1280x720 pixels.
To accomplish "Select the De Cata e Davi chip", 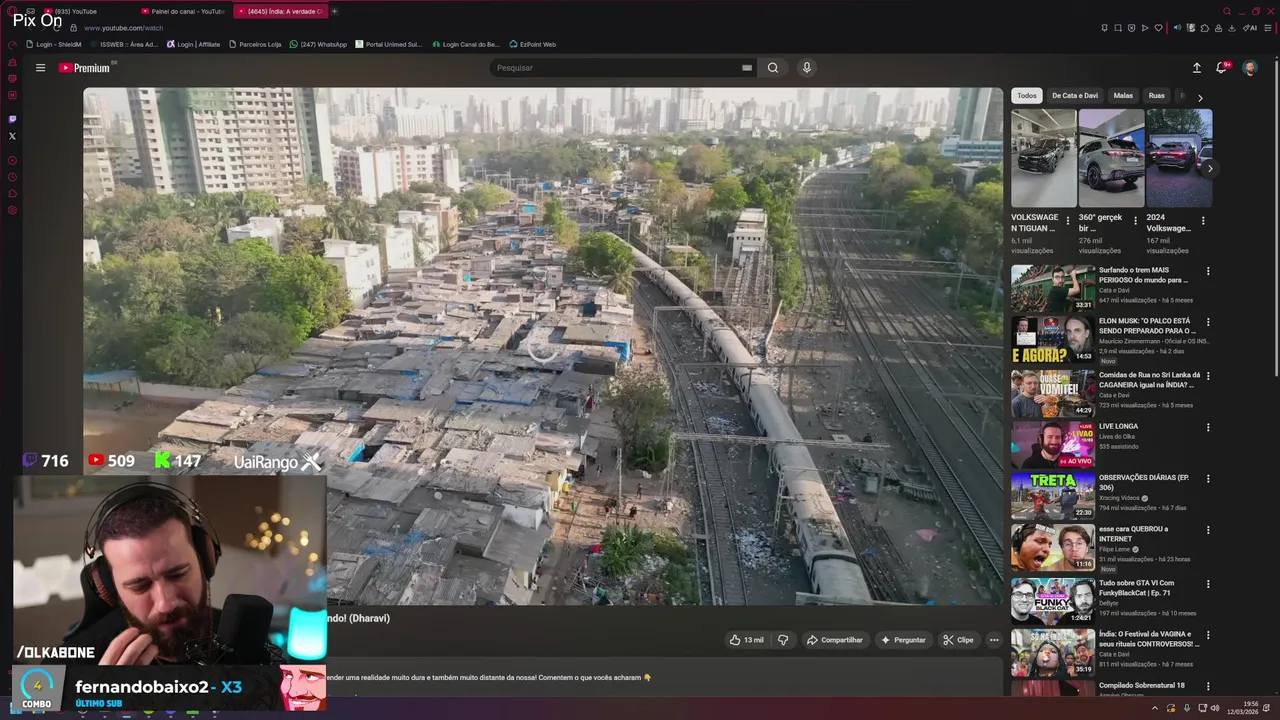I will click(1075, 96).
